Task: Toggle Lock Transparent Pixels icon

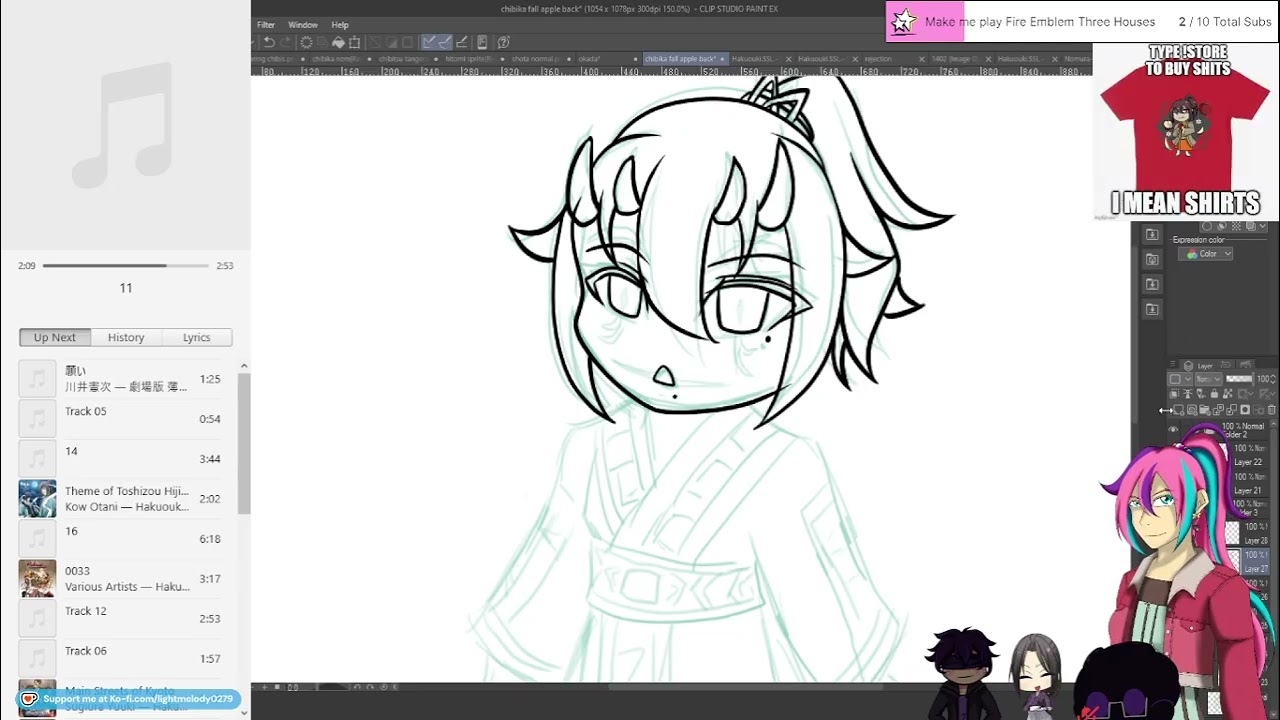Action: pos(1227,394)
